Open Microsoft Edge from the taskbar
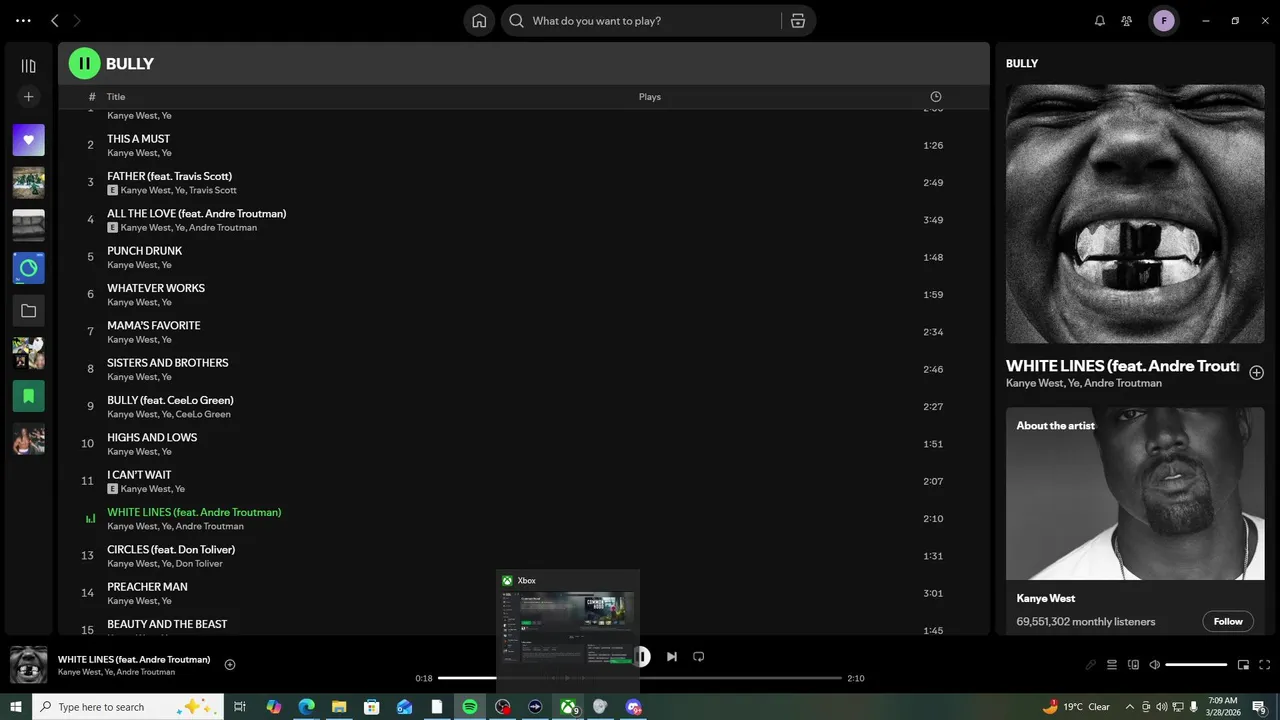The width and height of the screenshot is (1280, 720). (306, 707)
